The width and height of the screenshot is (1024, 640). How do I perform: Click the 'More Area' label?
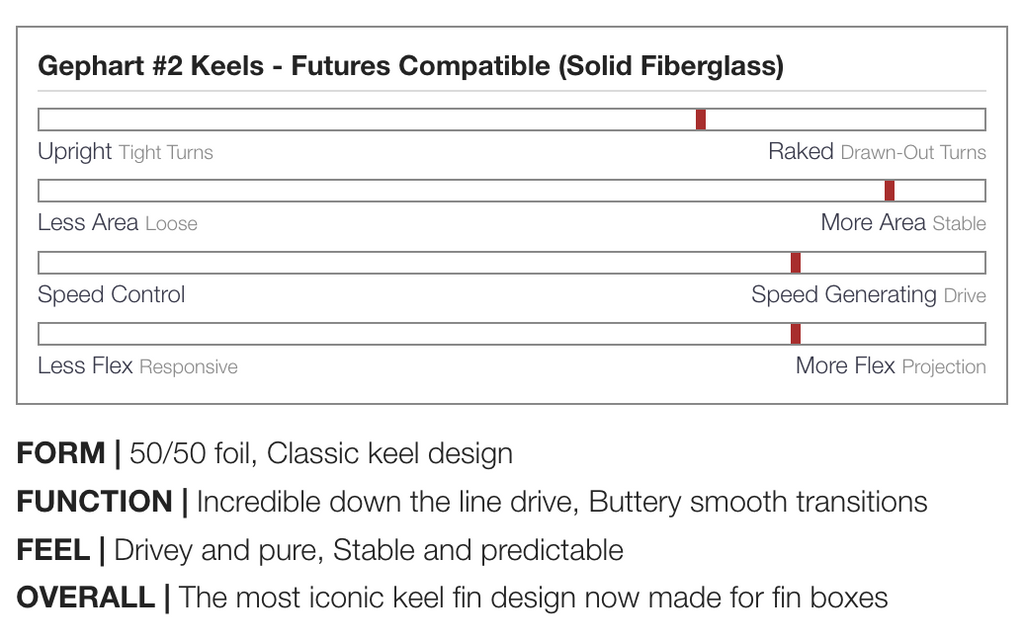point(872,223)
